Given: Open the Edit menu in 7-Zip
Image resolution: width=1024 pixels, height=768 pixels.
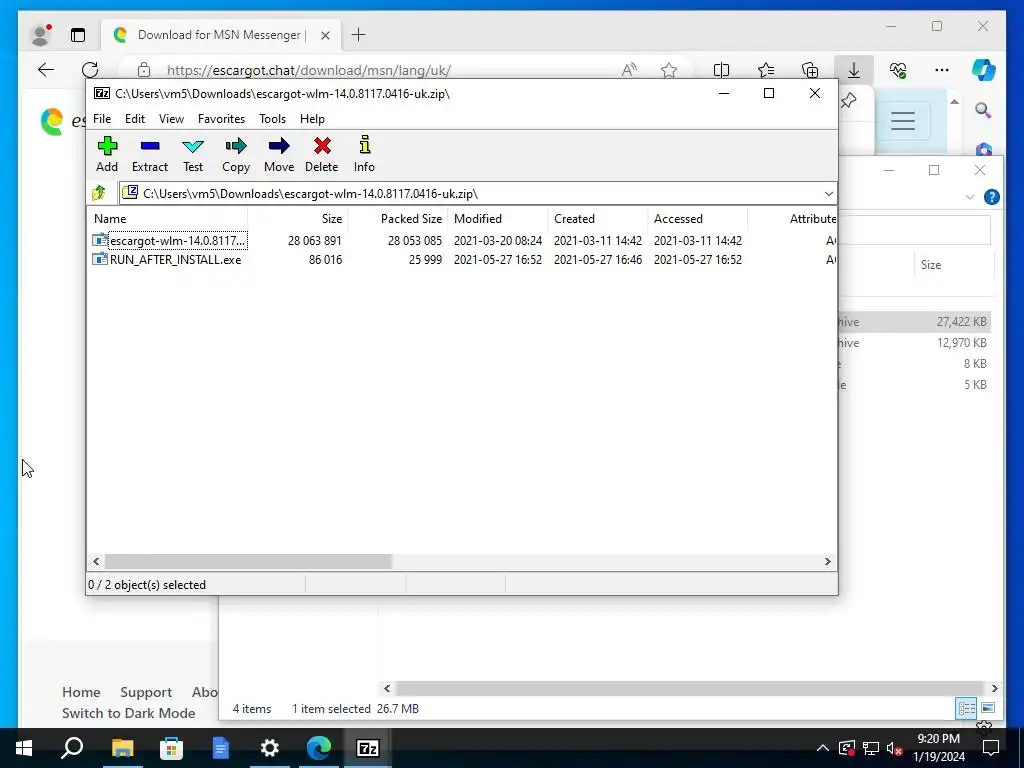Looking at the screenshot, I should [135, 119].
